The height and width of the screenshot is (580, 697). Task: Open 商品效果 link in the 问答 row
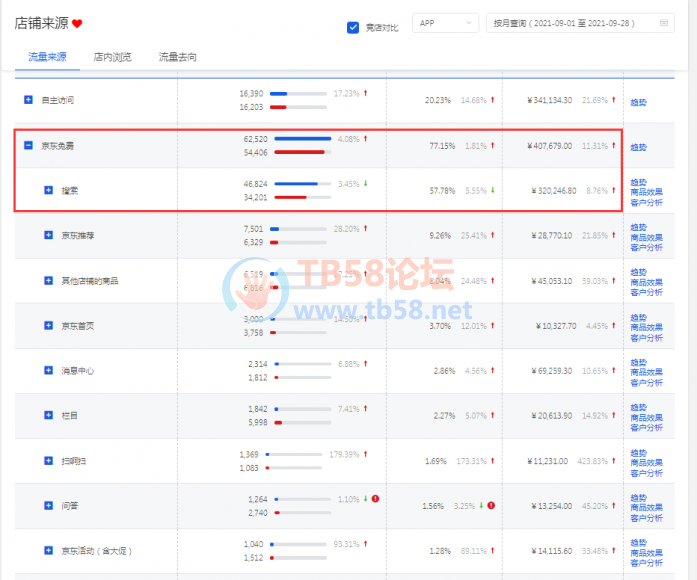(x=646, y=507)
